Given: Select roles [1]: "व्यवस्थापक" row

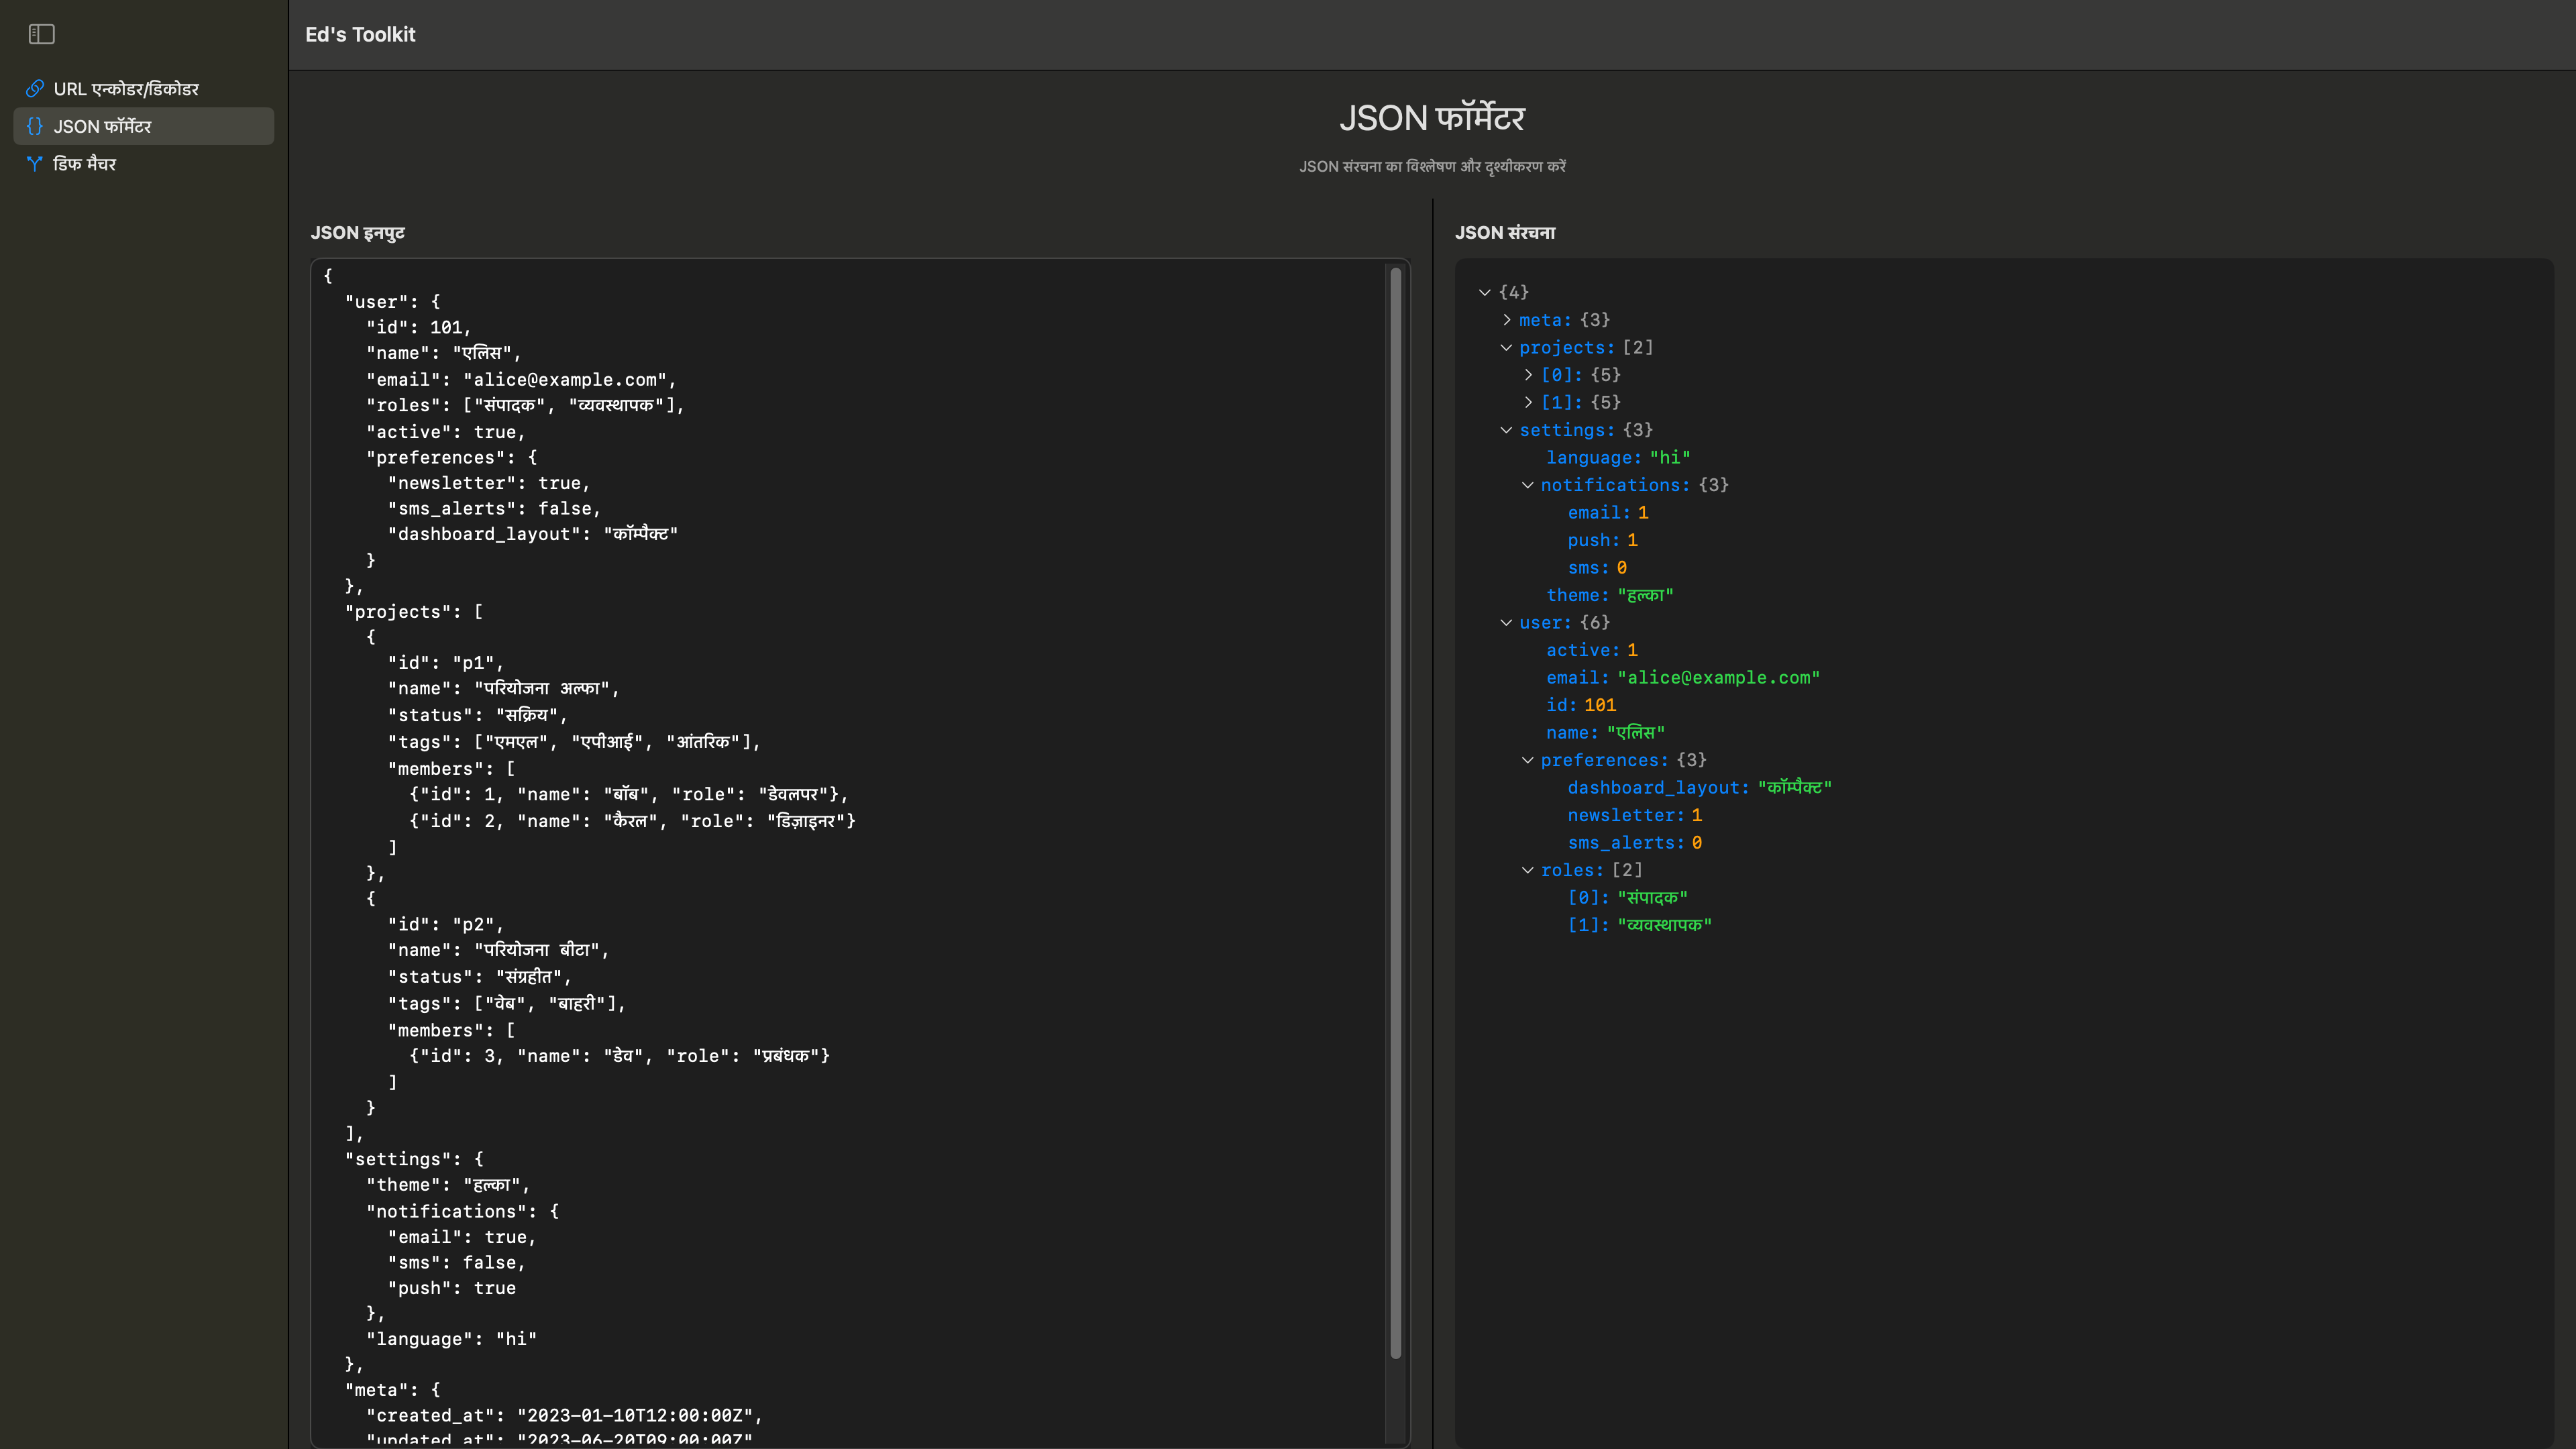Looking at the screenshot, I should (x=1639, y=925).
